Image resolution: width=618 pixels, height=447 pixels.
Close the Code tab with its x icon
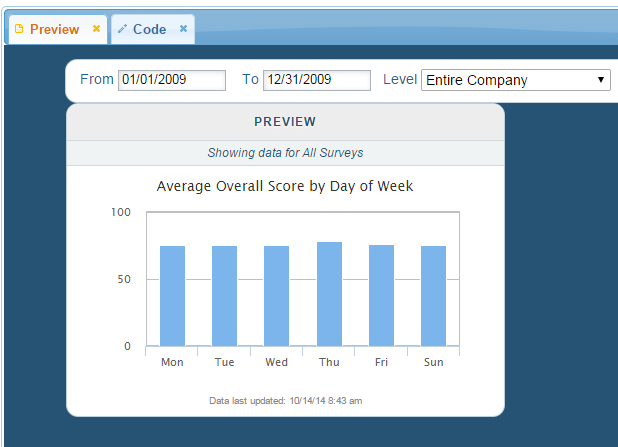(183, 28)
